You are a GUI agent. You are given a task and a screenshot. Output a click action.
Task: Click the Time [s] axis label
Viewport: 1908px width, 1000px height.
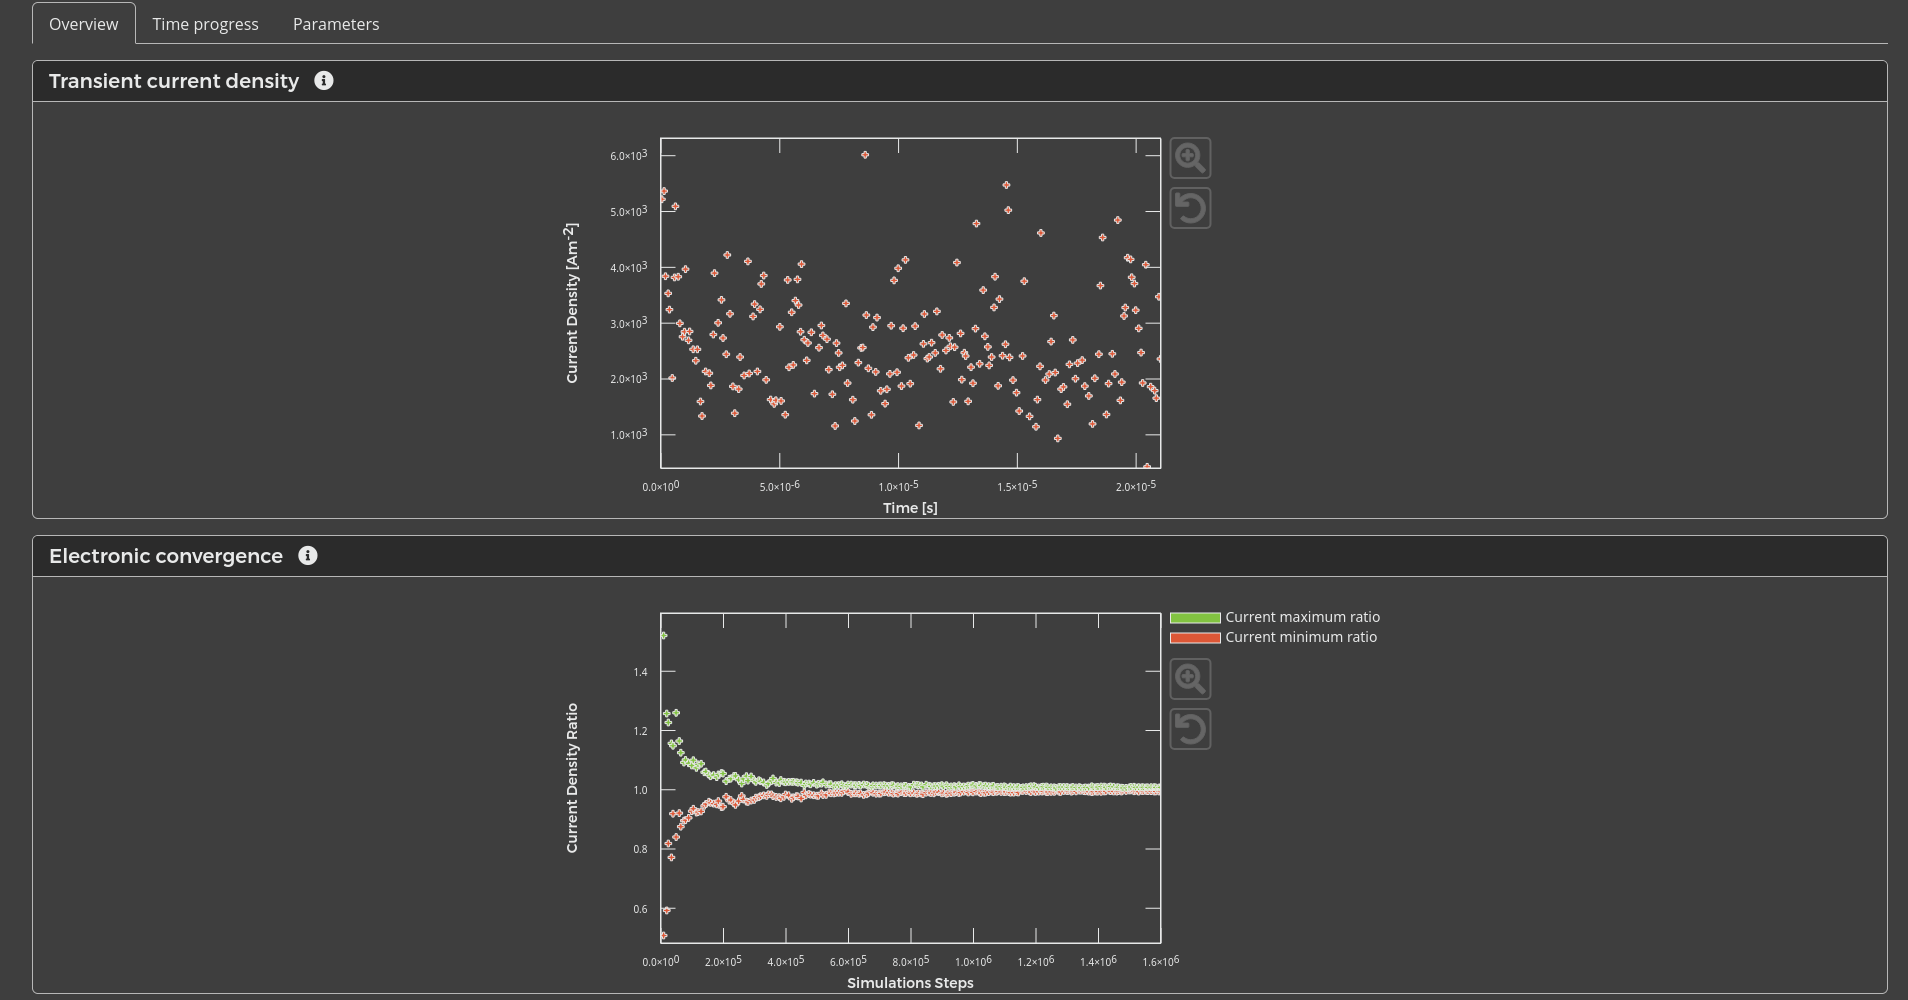pyautogui.click(x=910, y=508)
